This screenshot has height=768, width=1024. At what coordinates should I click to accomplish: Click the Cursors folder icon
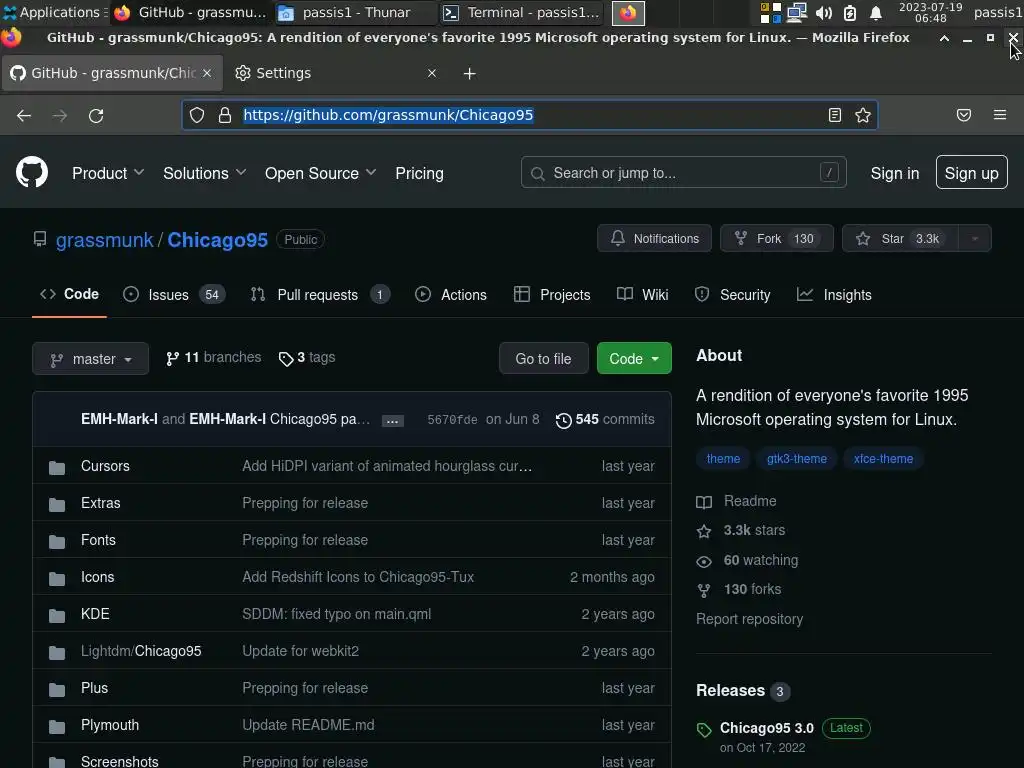tap(57, 468)
